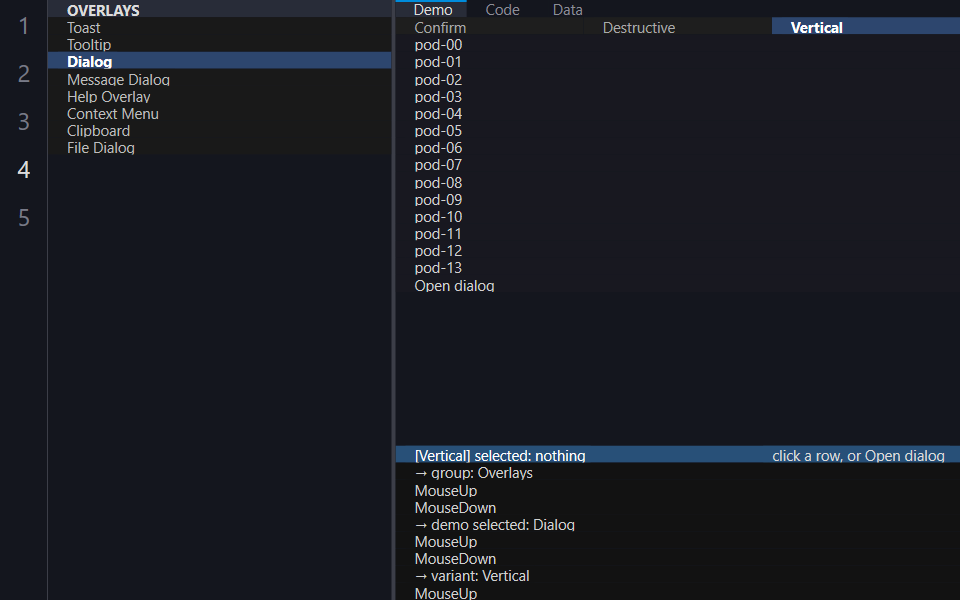Screen dimensions: 960x600
Task: Select row pod-05
Action: pos(678,131)
